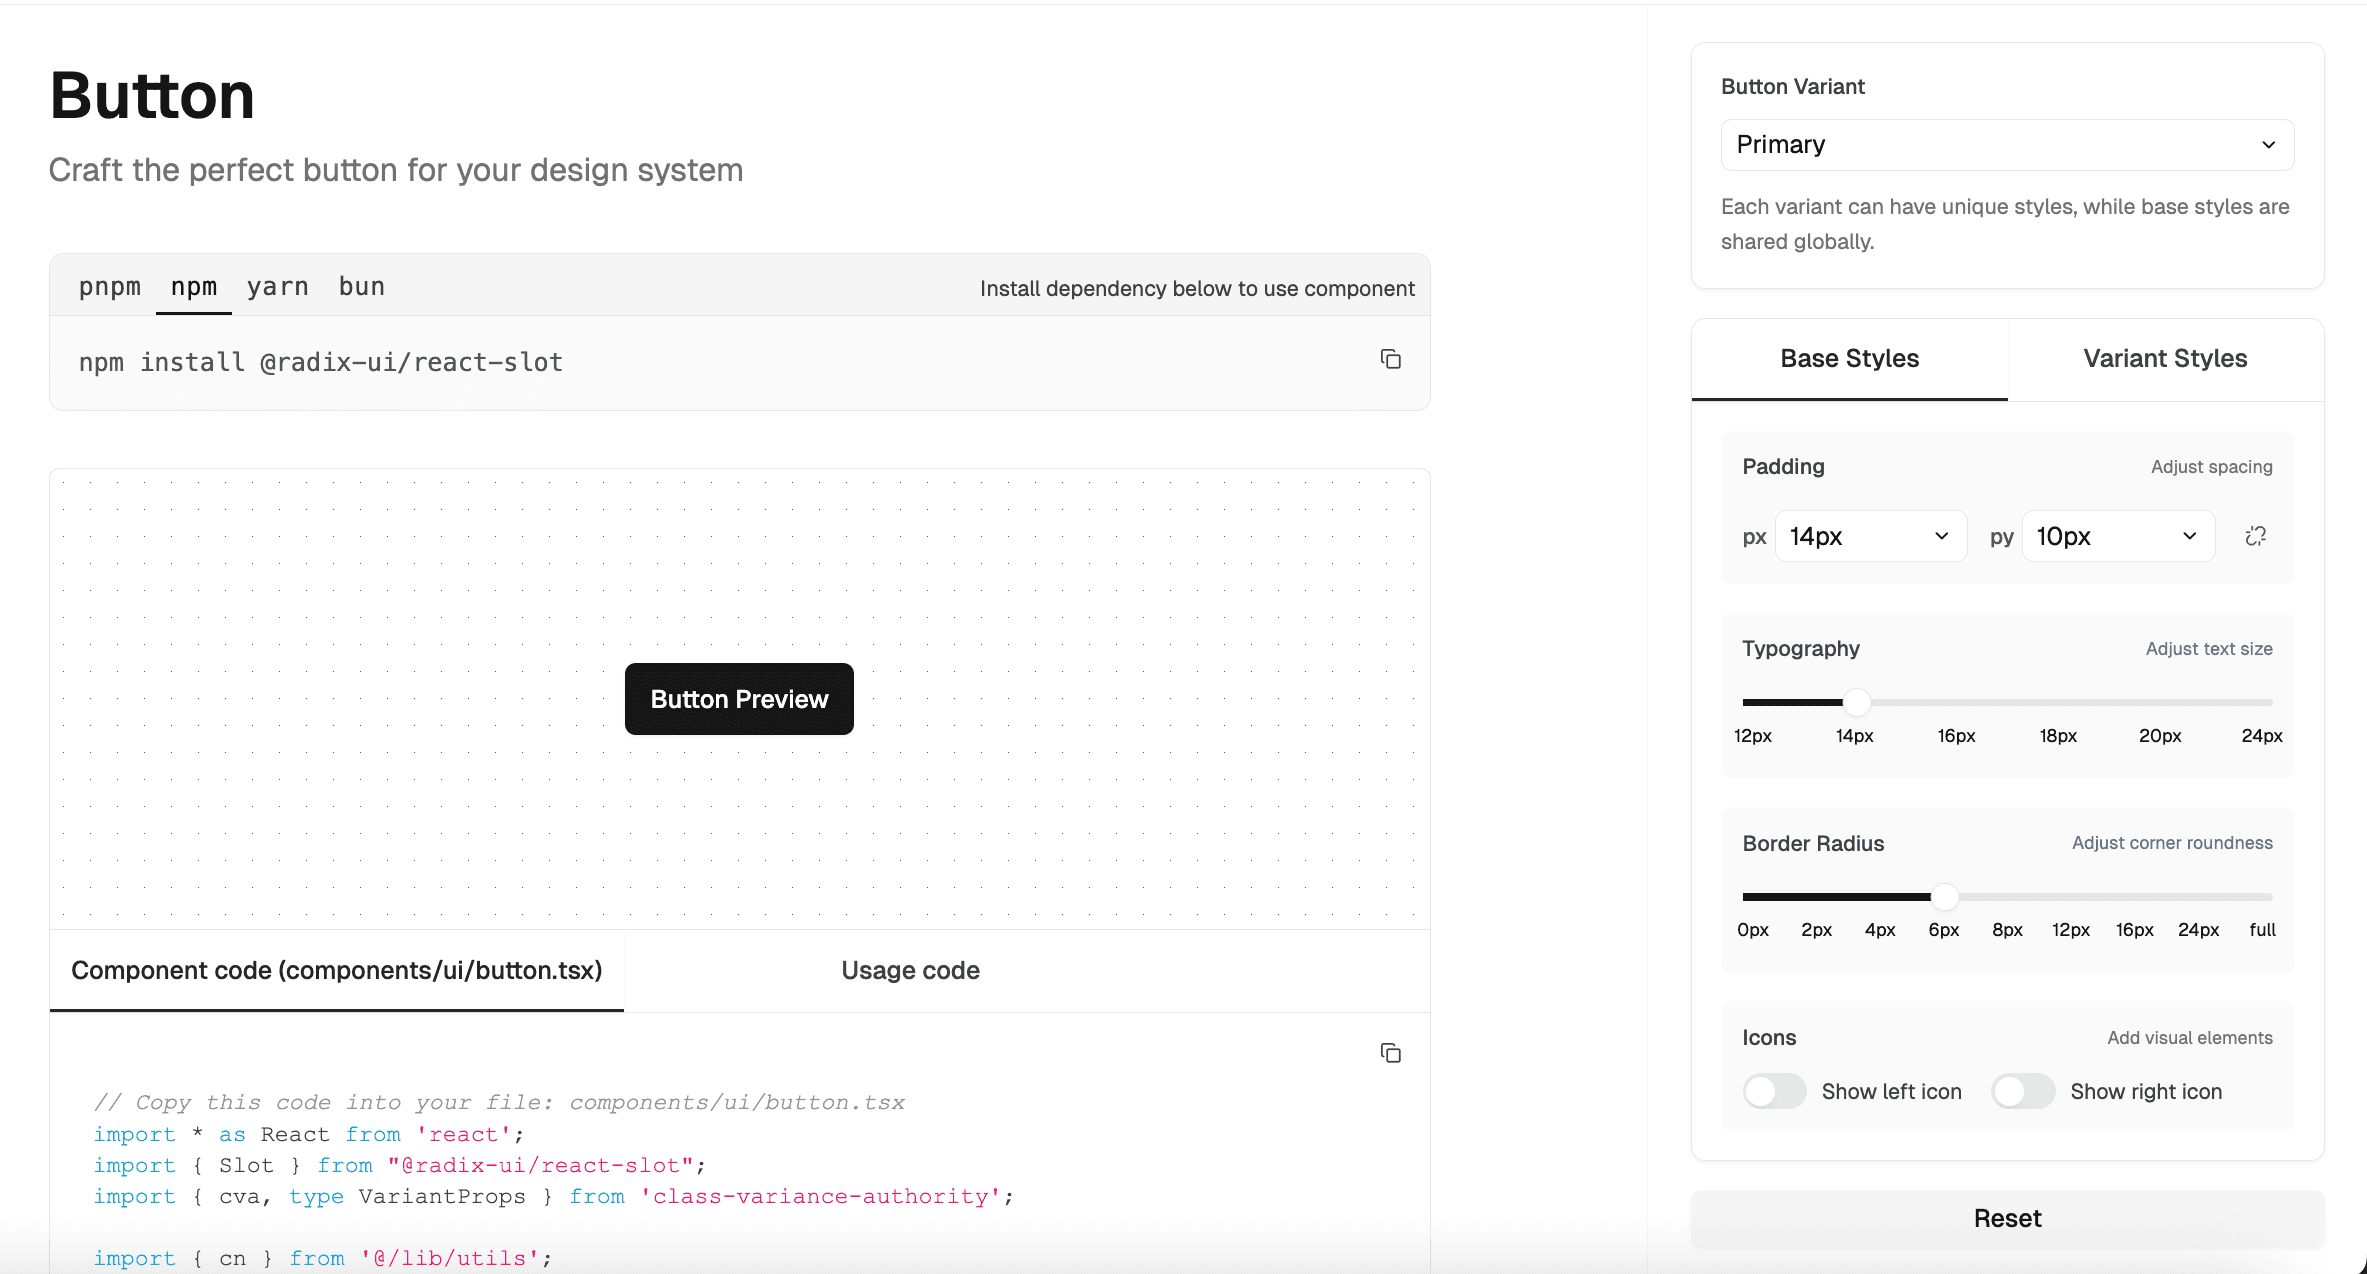Image resolution: width=2367 pixels, height=1274 pixels.
Task: Select Base Styles tab
Action: pos(1849,359)
